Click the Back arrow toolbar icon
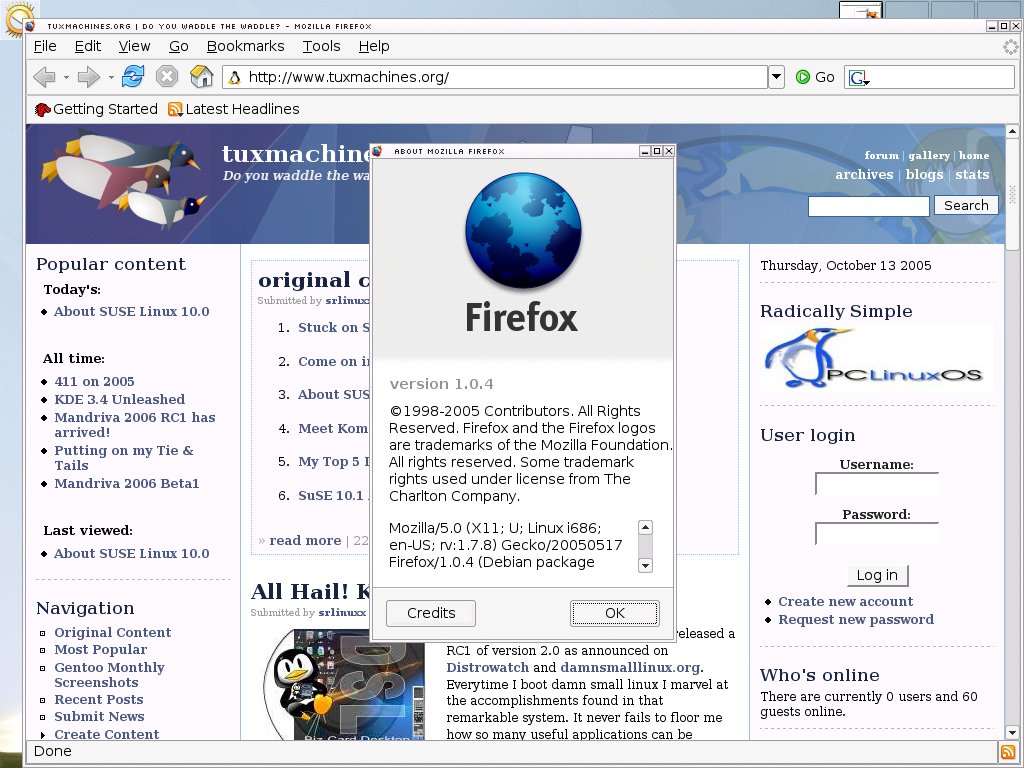The image size is (1024, 768). click(44, 77)
